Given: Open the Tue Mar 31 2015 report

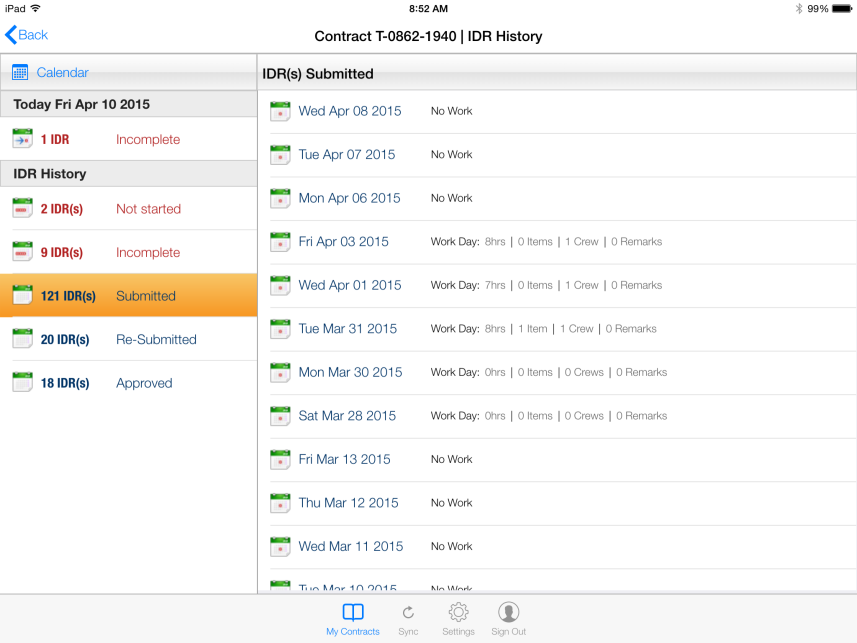Looking at the screenshot, I should [347, 329].
